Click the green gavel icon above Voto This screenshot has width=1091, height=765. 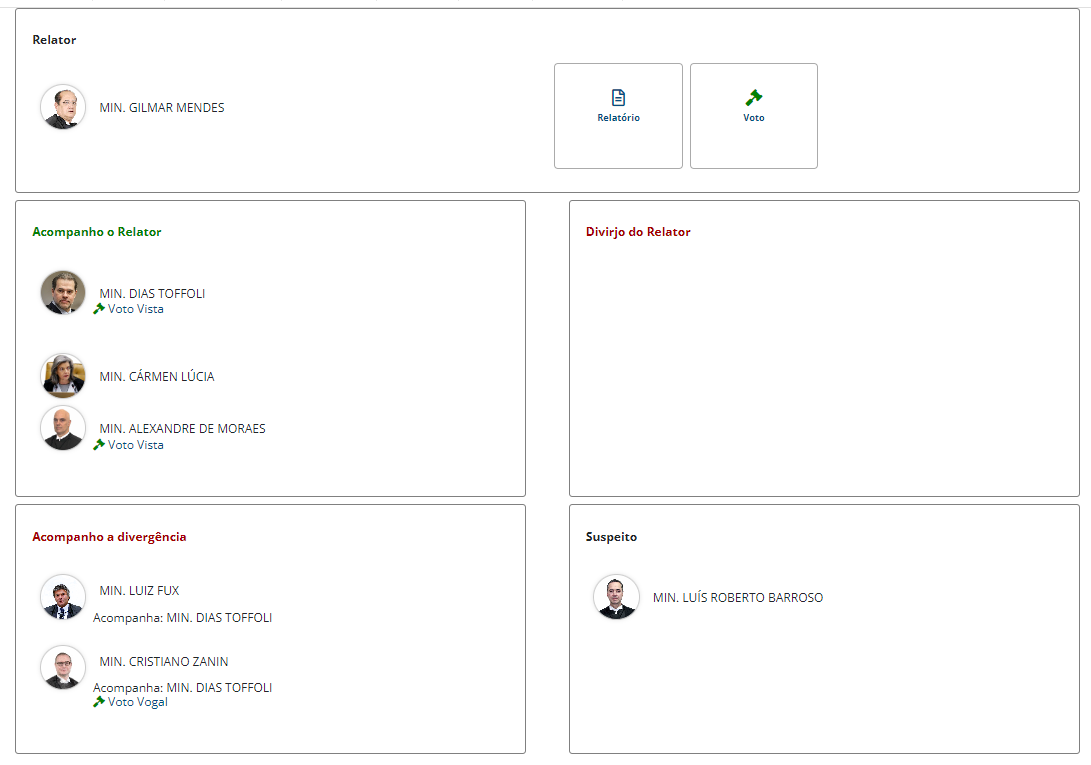(x=754, y=98)
